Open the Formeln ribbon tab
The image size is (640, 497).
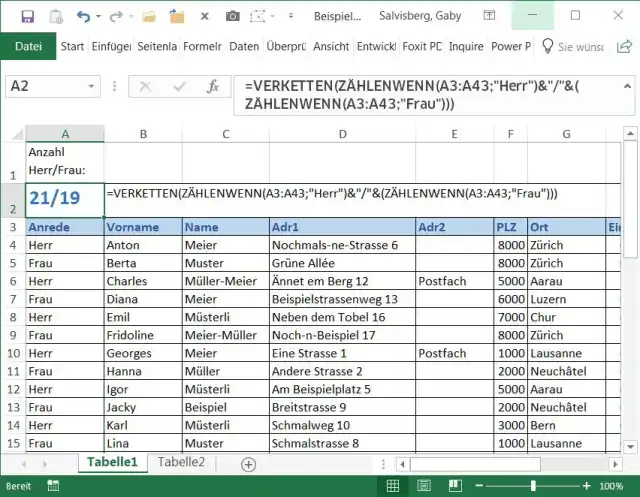point(201,46)
